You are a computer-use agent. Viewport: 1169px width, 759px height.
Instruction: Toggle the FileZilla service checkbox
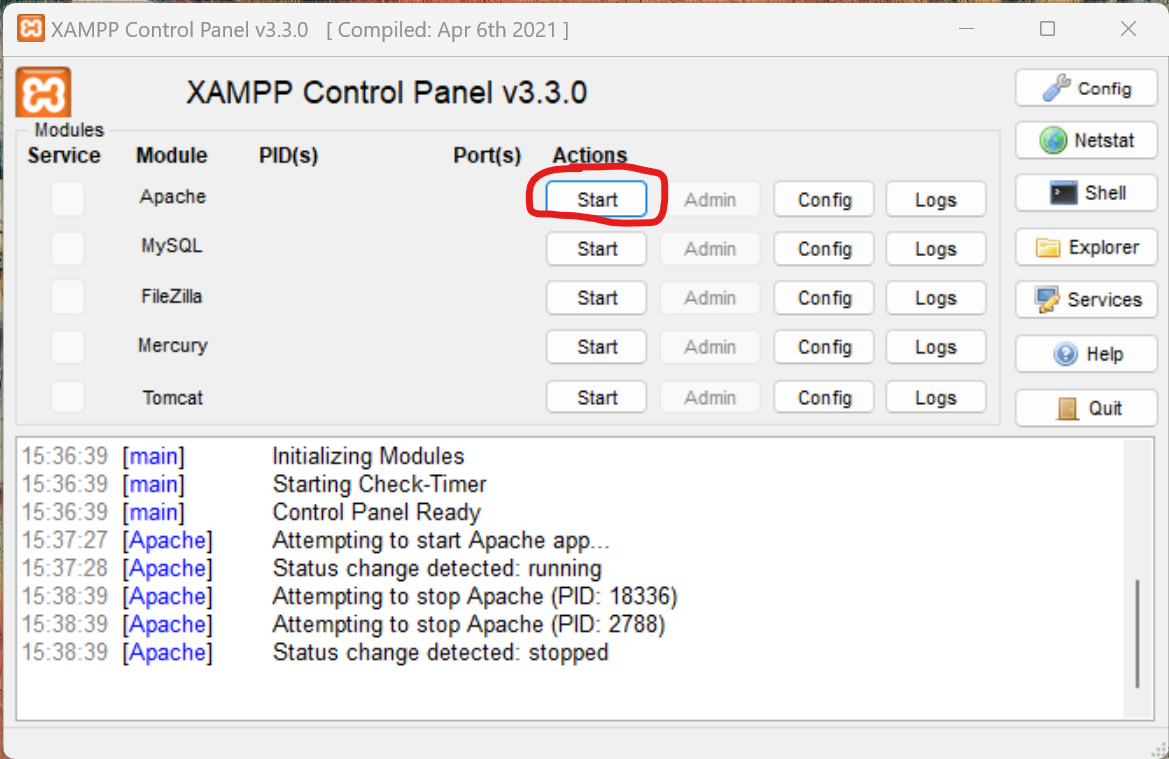[x=68, y=298]
